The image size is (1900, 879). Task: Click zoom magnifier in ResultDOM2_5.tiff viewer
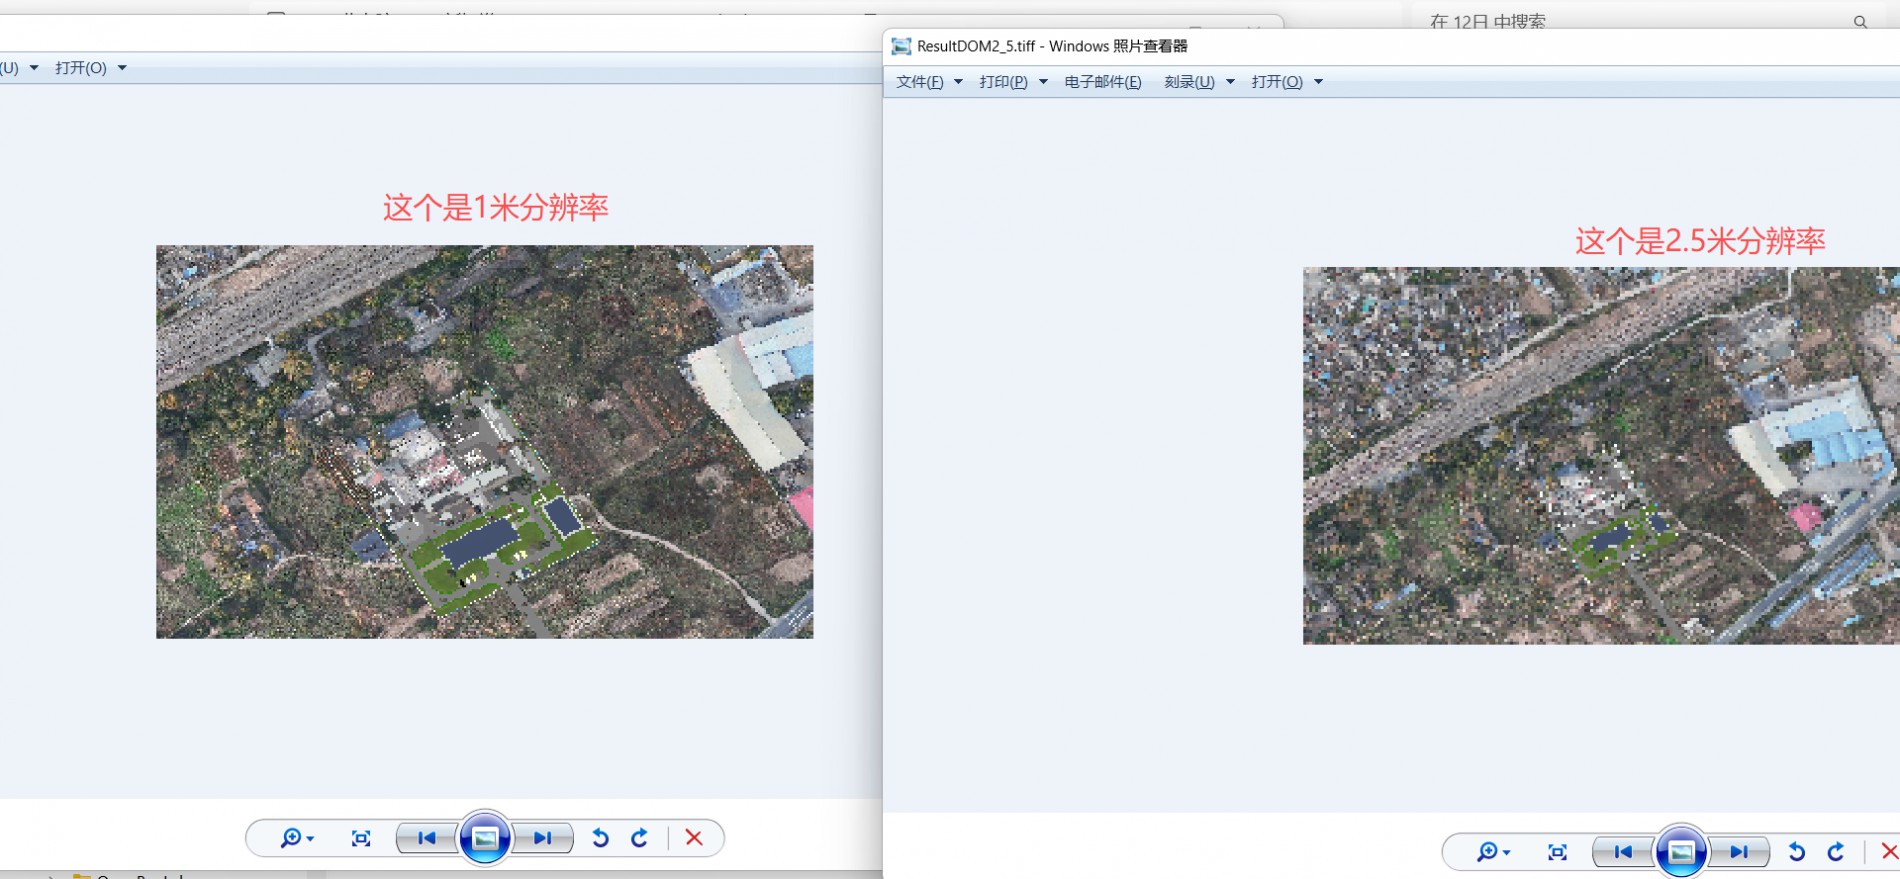(1488, 852)
